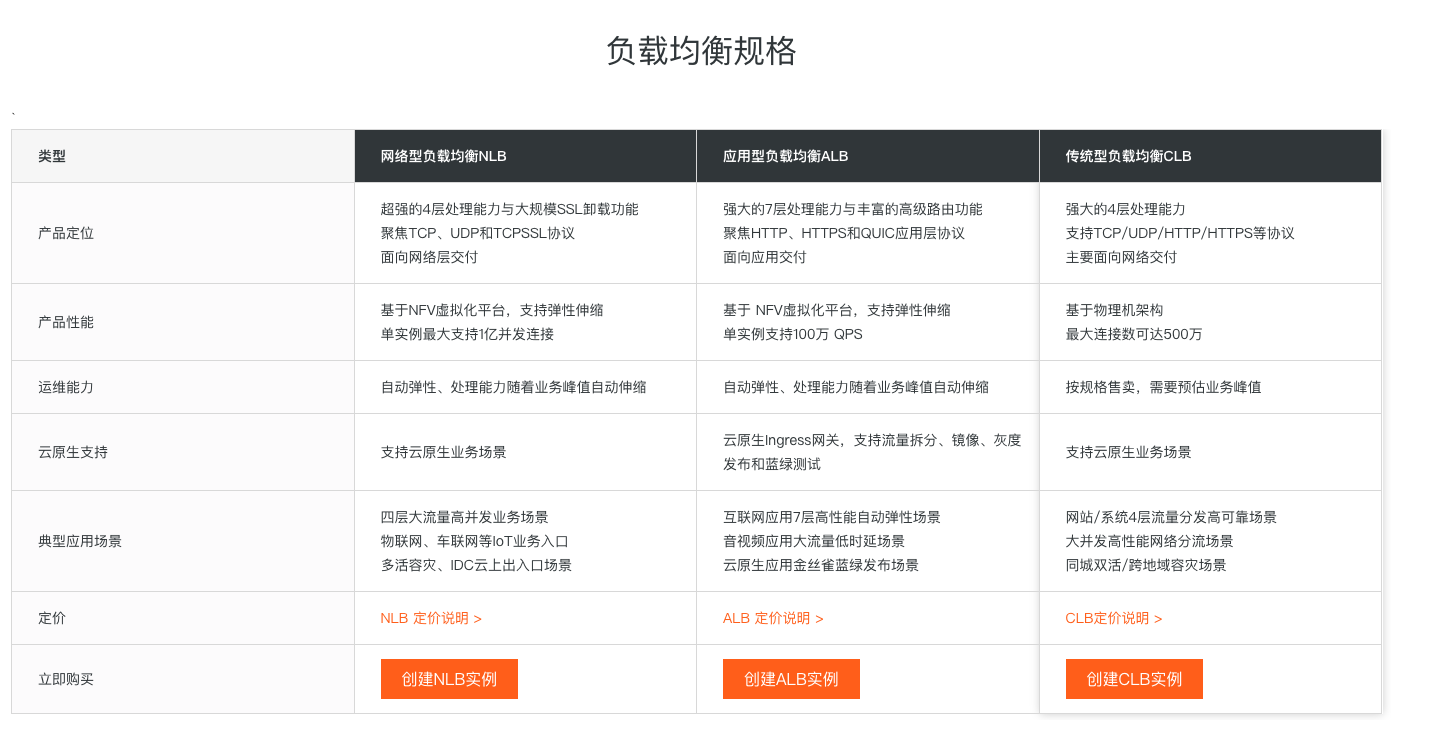This screenshot has height=735, width=1439.
Task: Click text 网站/系统4层流量分发高可靠场景
Action: click(x=1172, y=517)
